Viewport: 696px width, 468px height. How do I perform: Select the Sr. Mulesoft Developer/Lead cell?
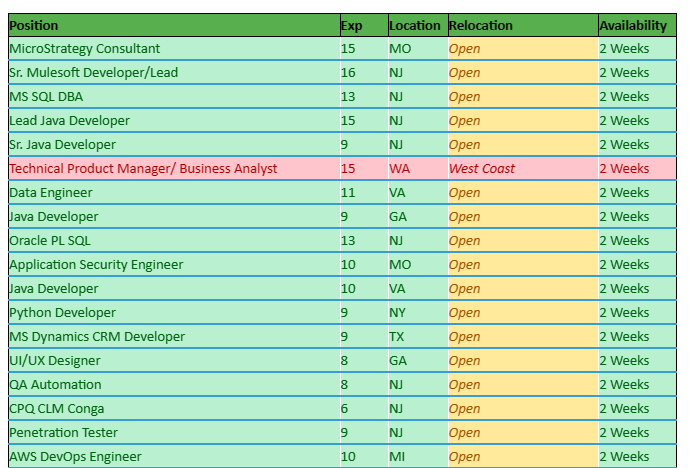tap(174, 72)
